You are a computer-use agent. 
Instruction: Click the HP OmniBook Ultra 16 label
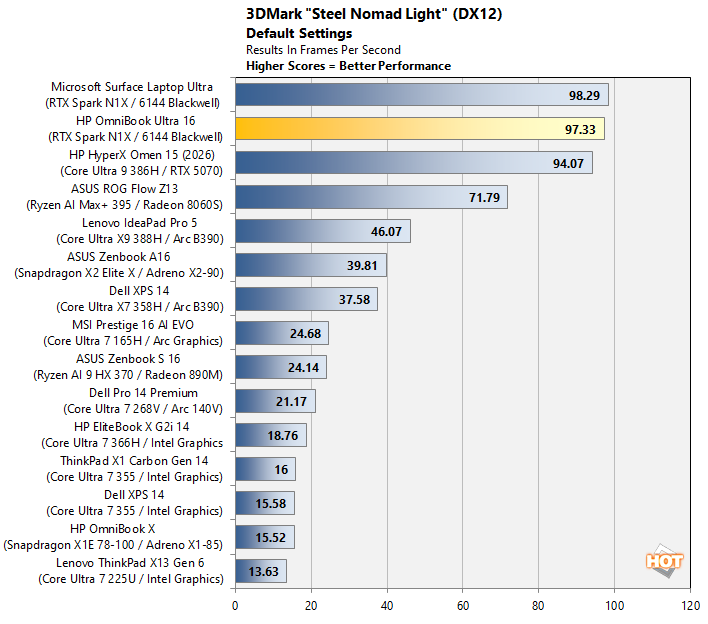click(x=135, y=129)
